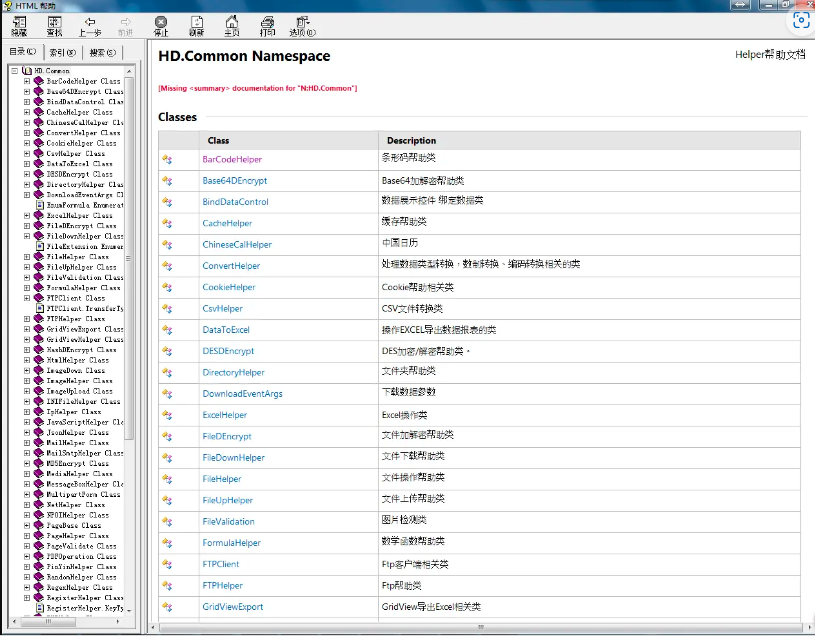The height and width of the screenshot is (636, 815).
Task: Open the DataToExcel class link
Action: pyautogui.click(x=226, y=329)
